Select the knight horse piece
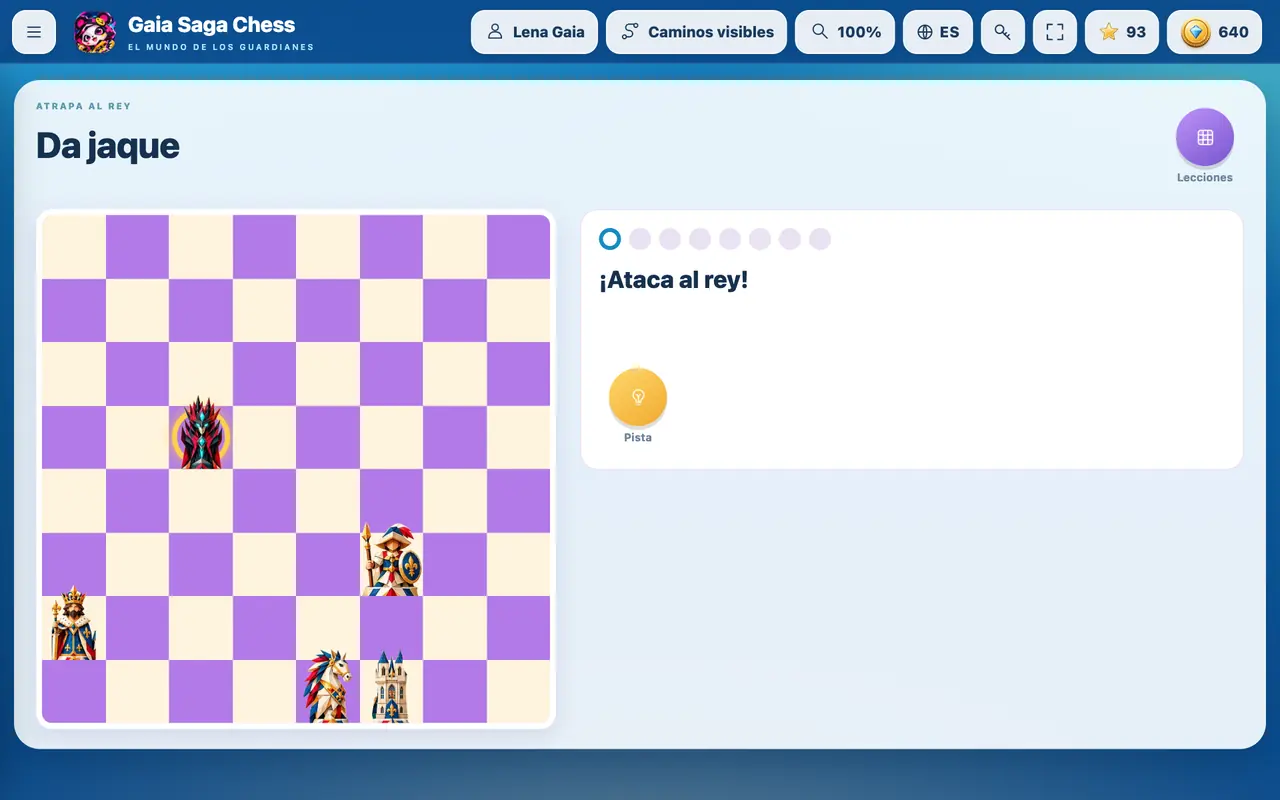1280x800 pixels. 329,686
